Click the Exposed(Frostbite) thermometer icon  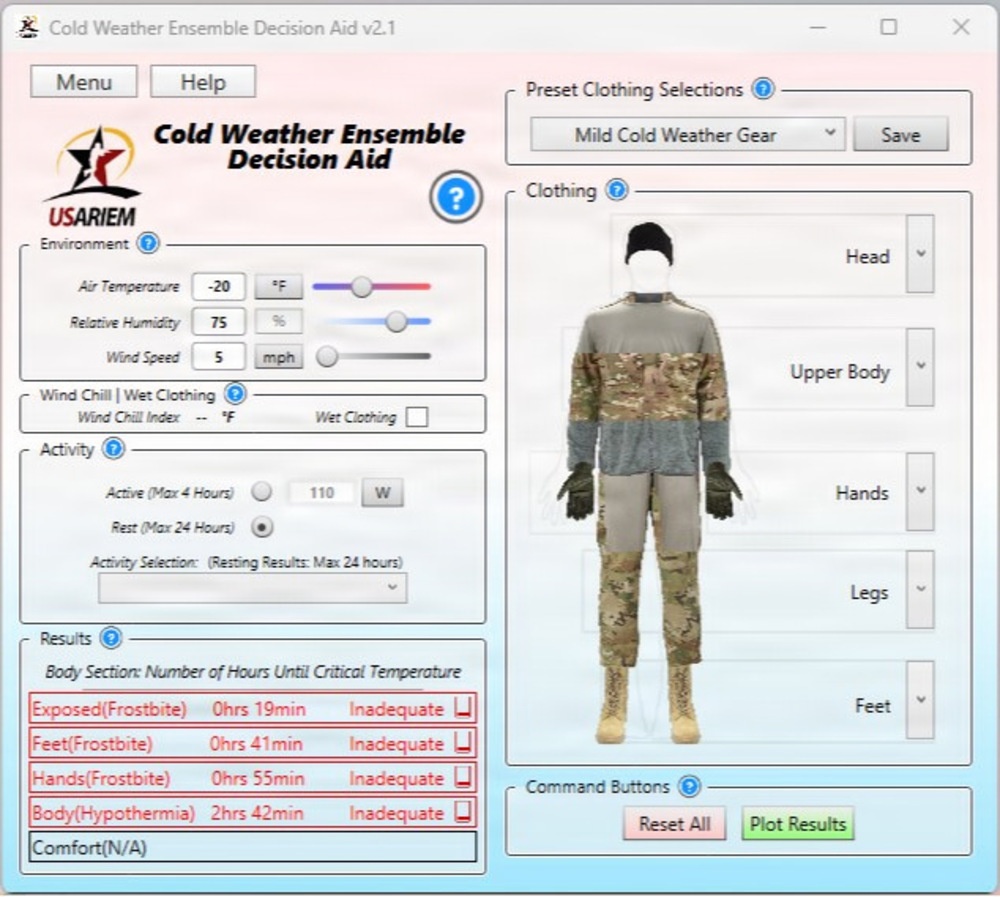tap(463, 708)
